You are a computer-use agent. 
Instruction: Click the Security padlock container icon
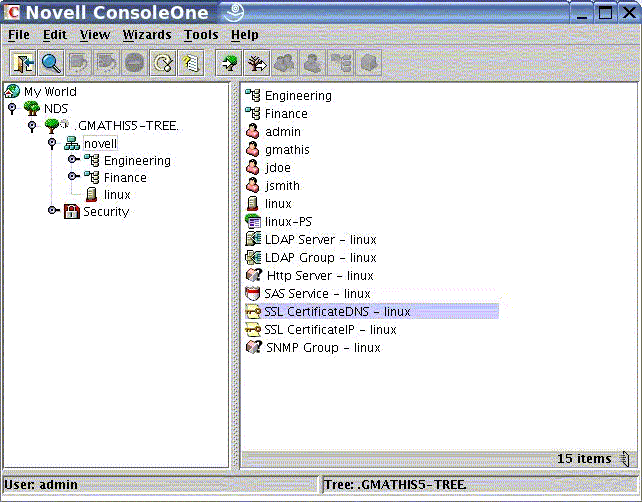(x=72, y=212)
